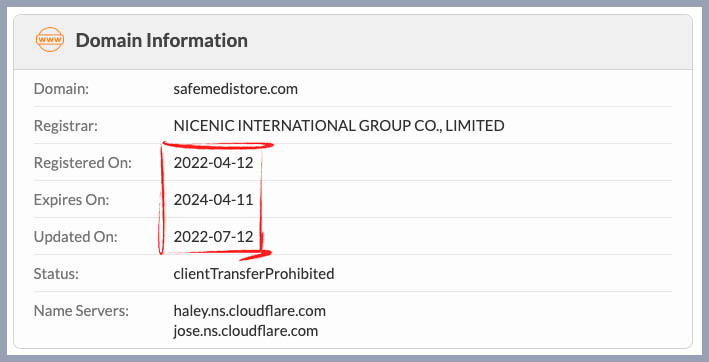
Task: Click the Domain: label
Action: pyautogui.click(x=61, y=89)
